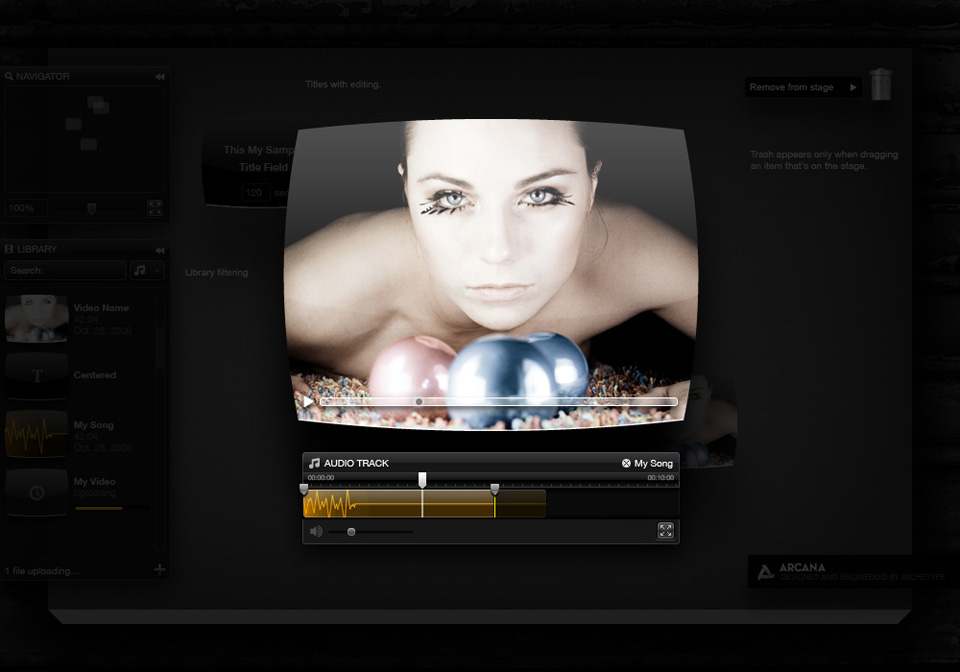Click the Library panel icon
This screenshot has height=672, width=960.
[9, 249]
